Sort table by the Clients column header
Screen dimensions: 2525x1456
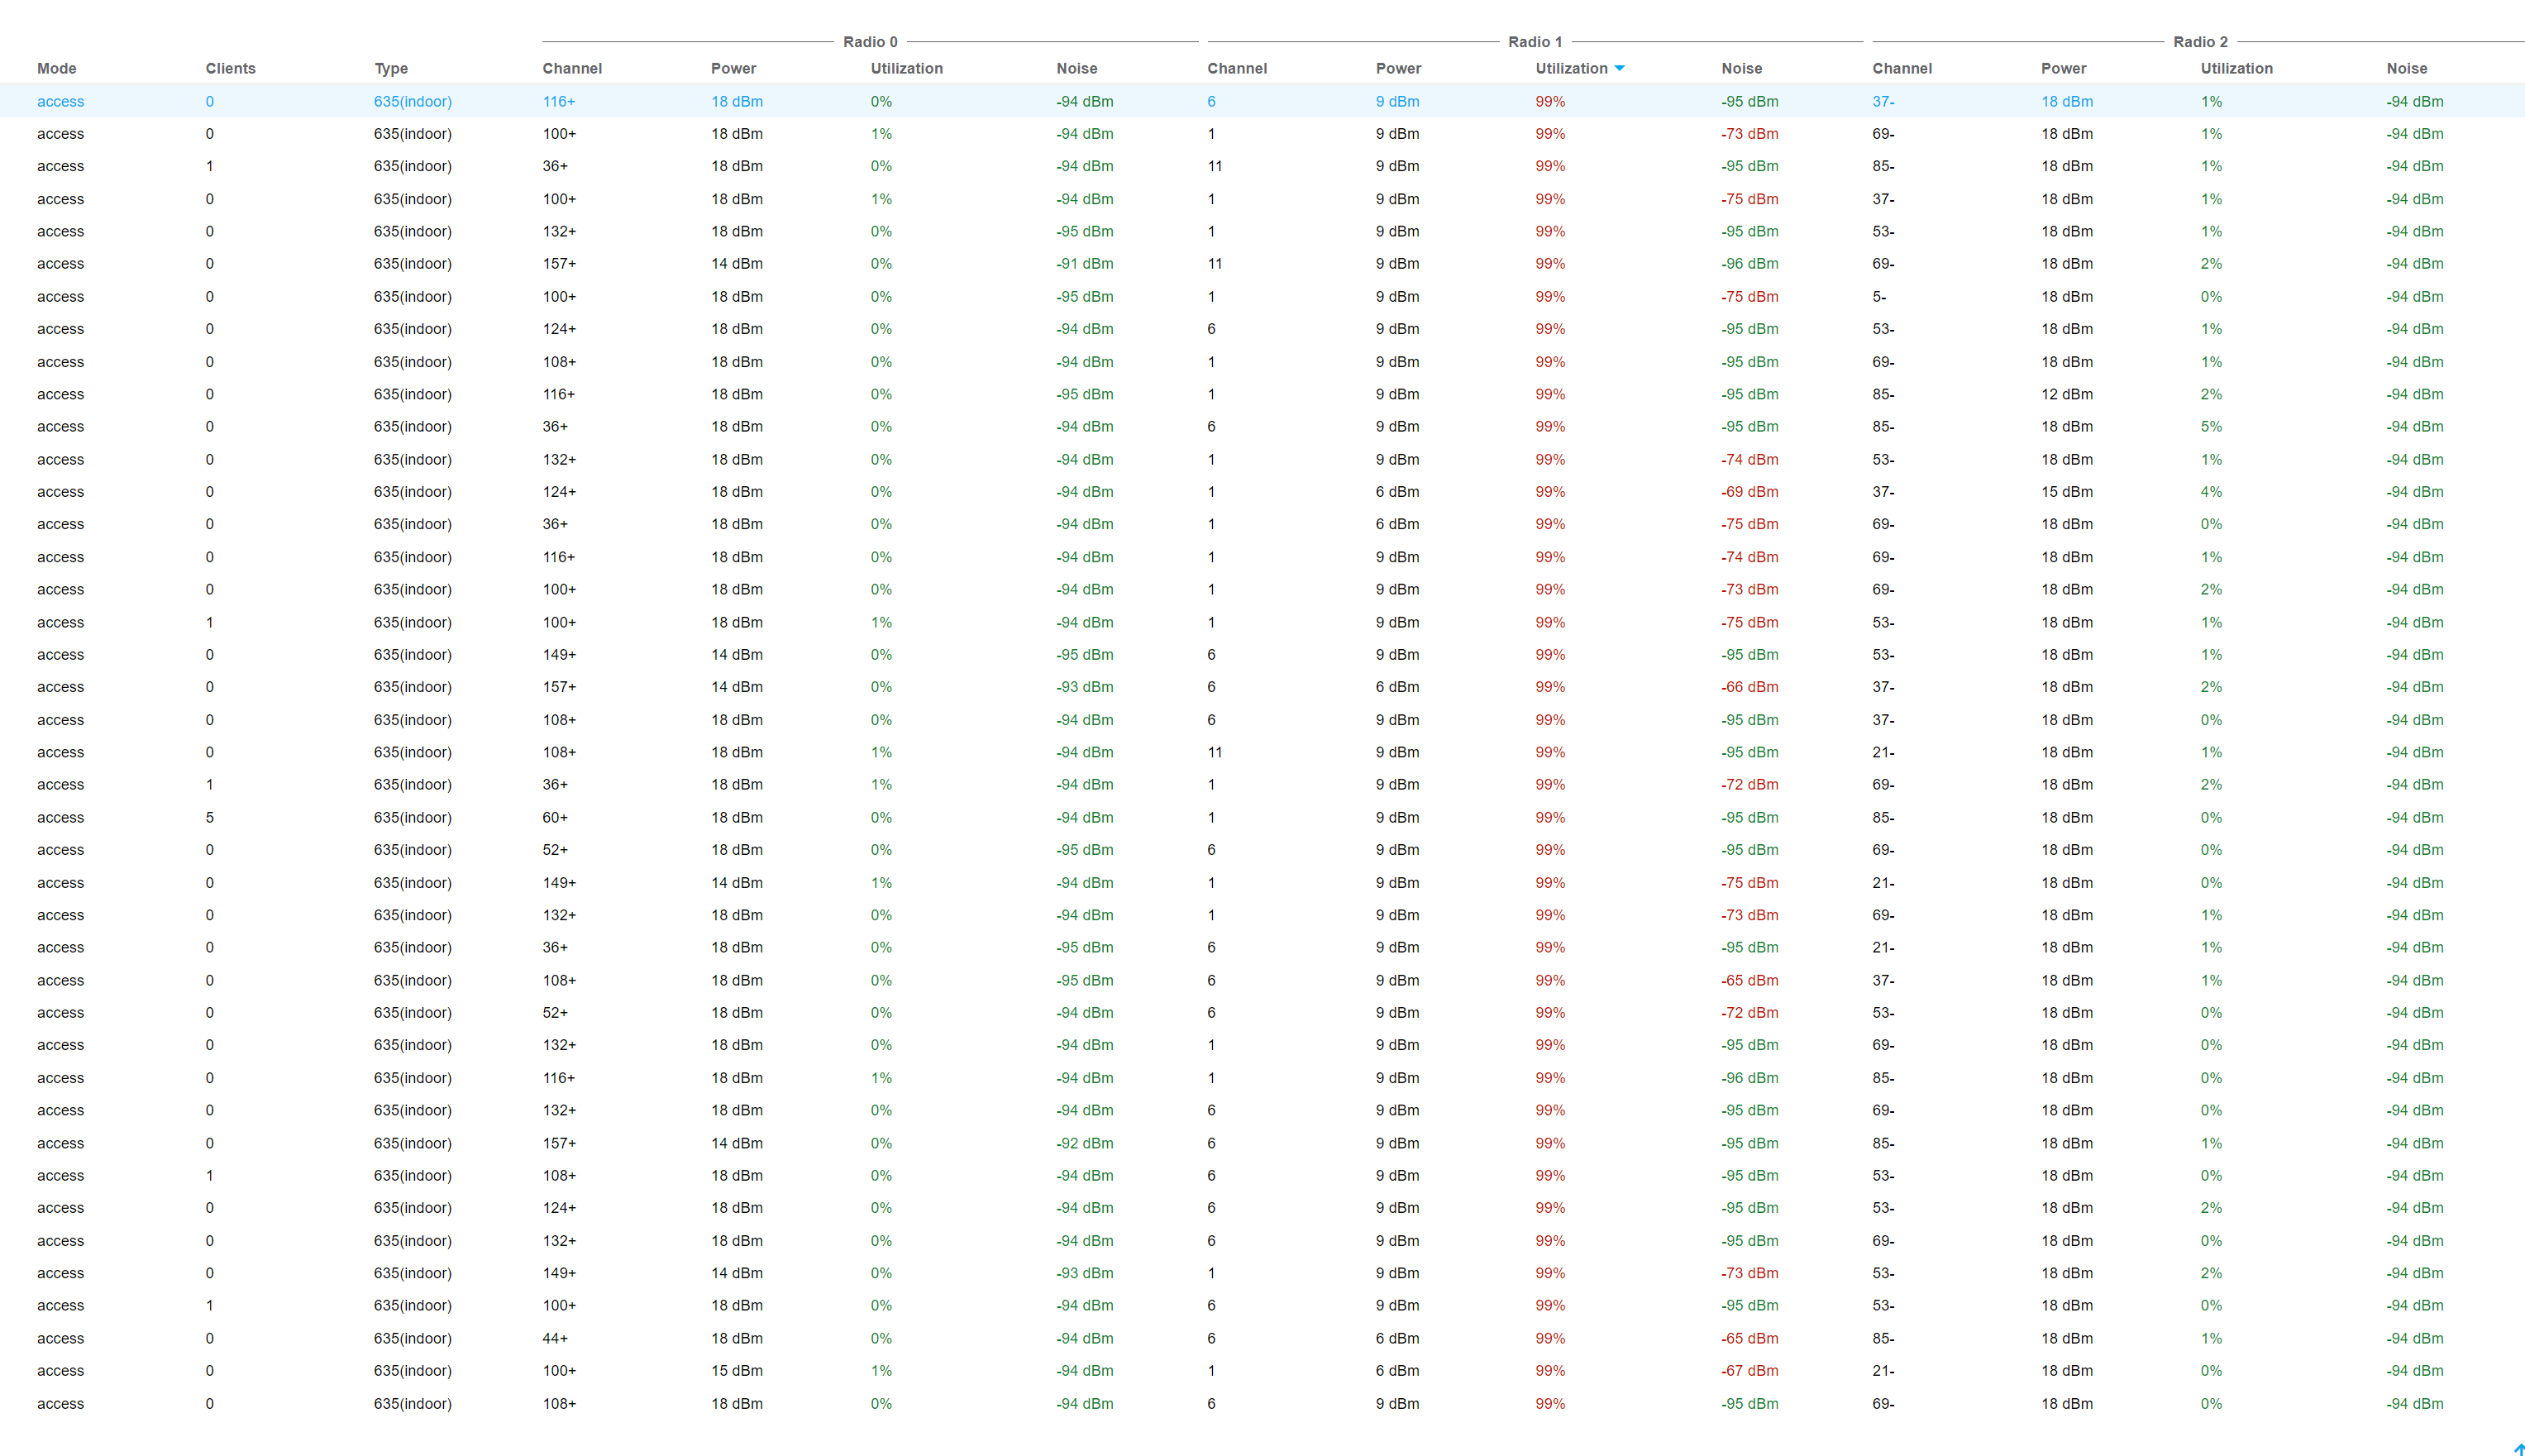coord(231,68)
